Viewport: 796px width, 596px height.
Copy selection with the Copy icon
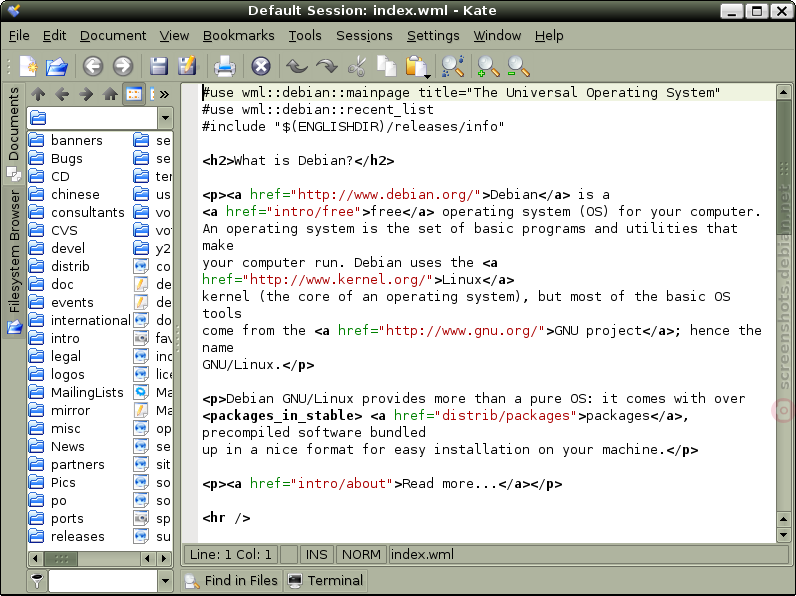[386, 67]
